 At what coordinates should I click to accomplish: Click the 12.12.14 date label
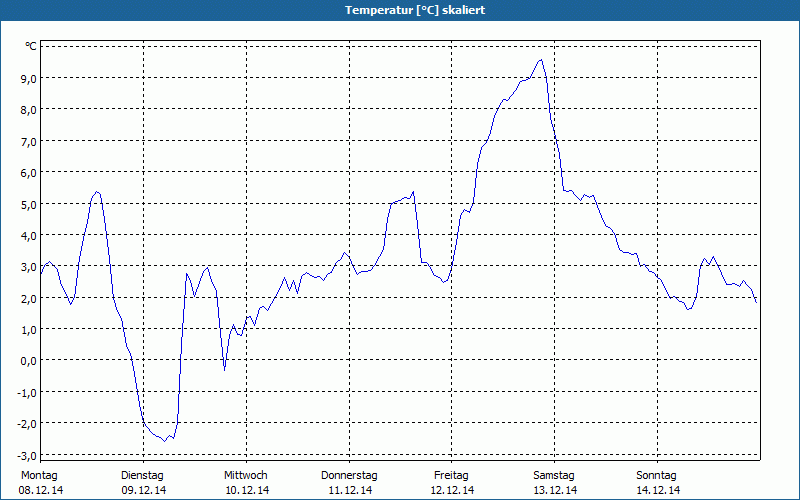453,490
